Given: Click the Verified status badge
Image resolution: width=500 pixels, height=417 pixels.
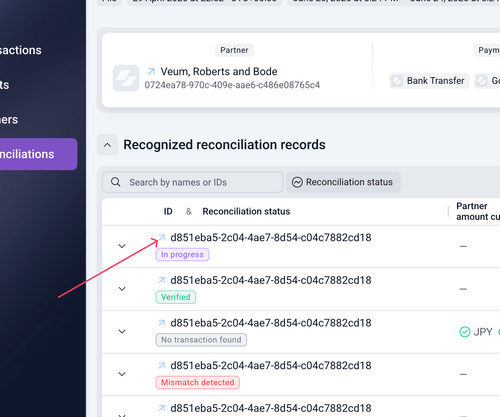Looking at the screenshot, I should [x=176, y=297].
